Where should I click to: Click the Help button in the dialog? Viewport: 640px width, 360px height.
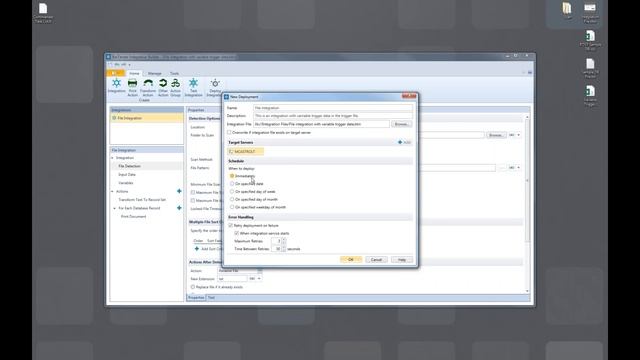click(402, 260)
